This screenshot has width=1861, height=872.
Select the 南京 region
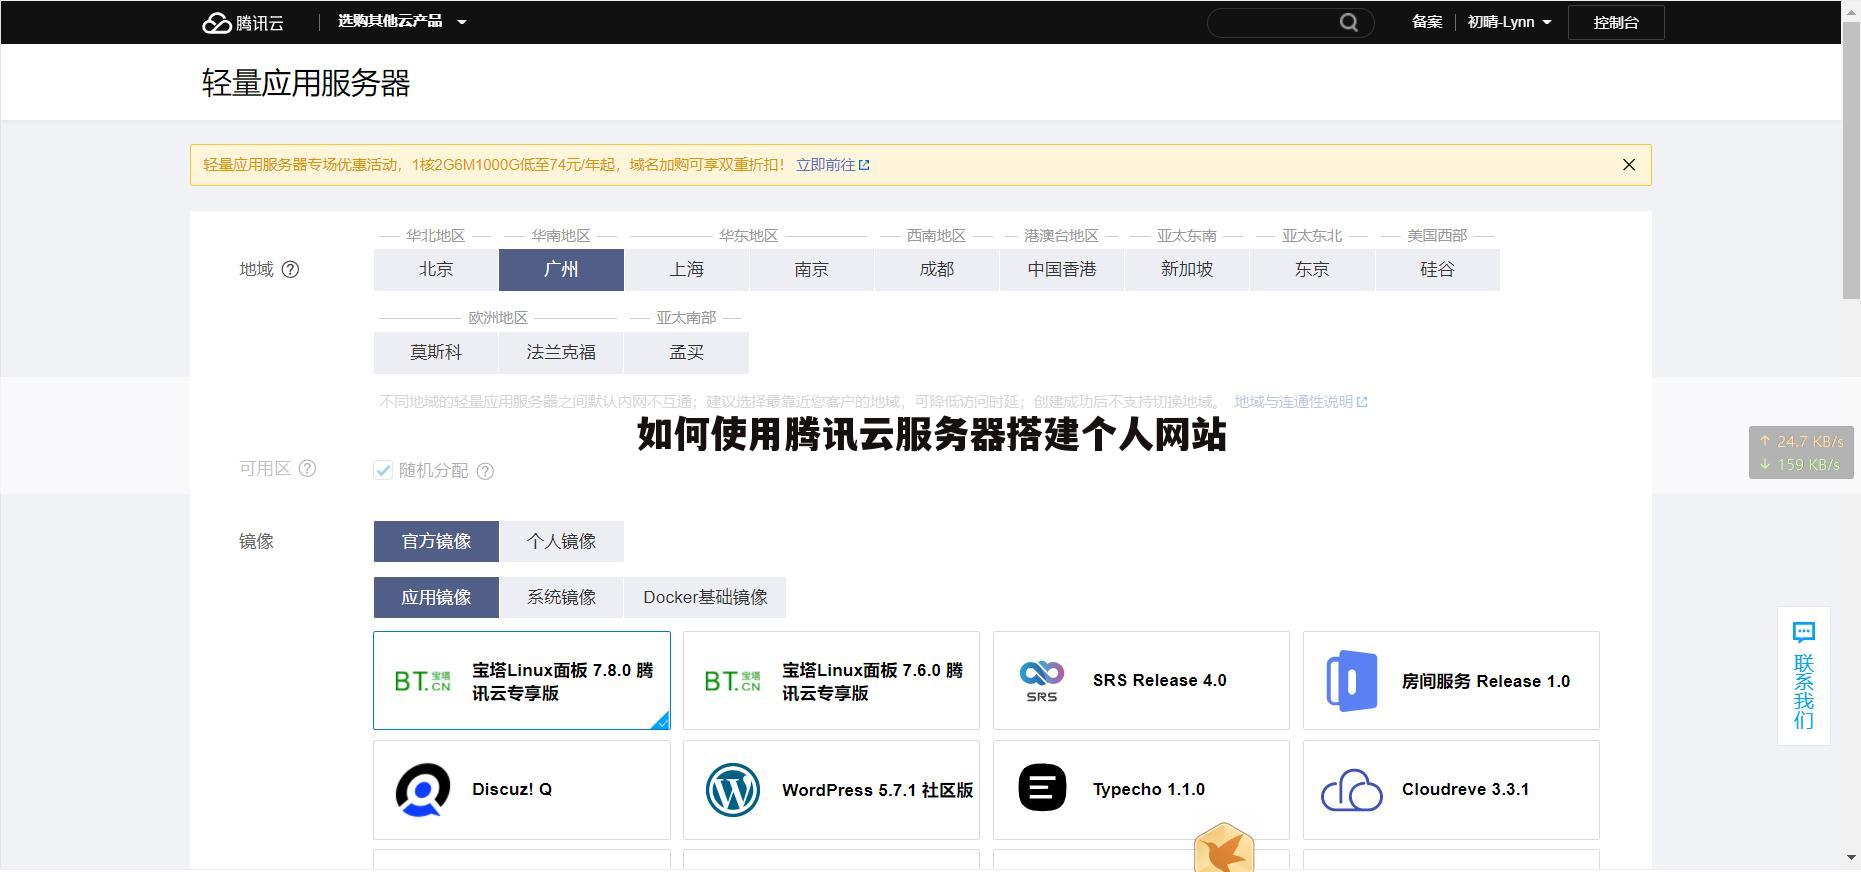pos(811,270)
